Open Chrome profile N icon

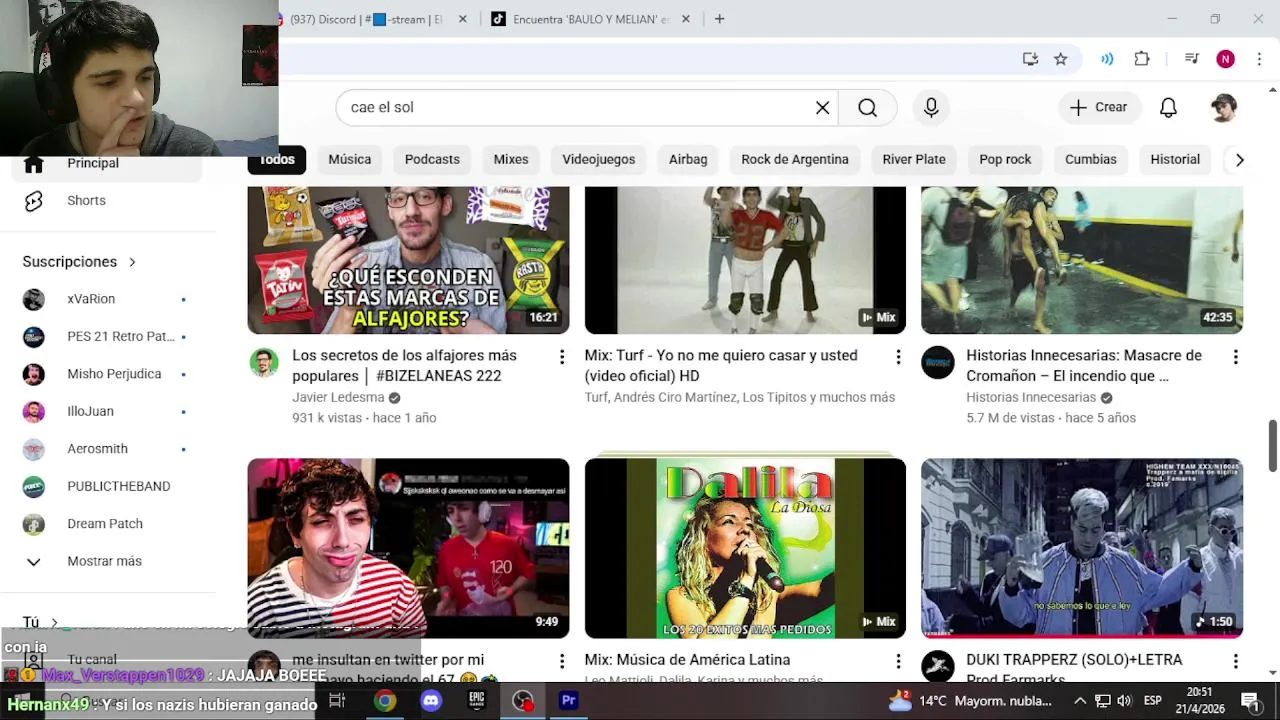(1225, 59)
